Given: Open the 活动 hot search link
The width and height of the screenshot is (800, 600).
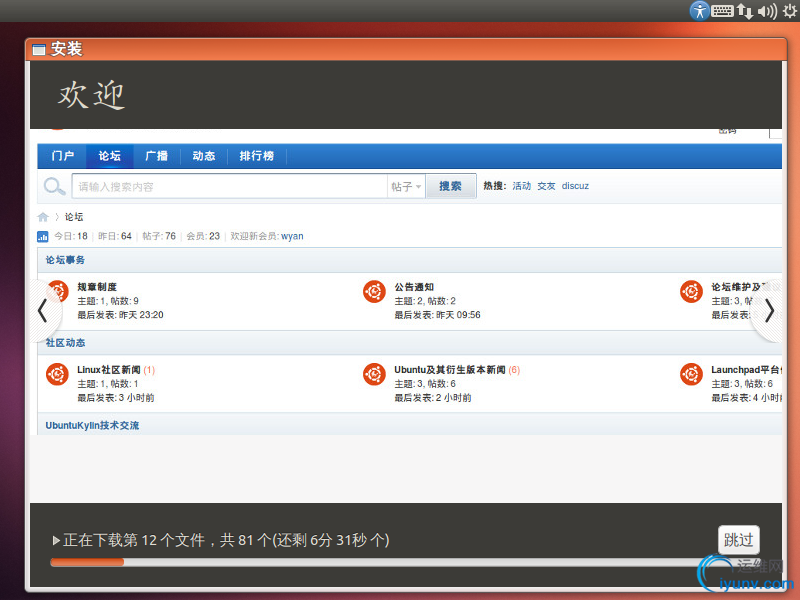Looking at the screenshot, I should (521, 186).
